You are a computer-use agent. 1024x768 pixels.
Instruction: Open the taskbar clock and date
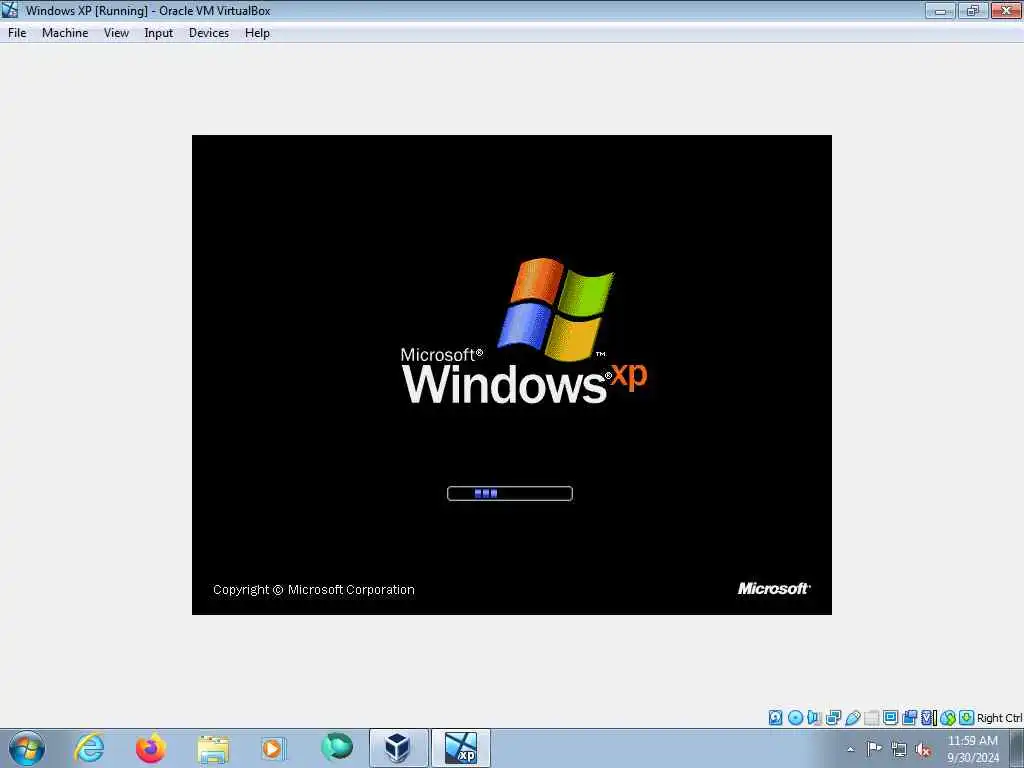(x=973, y=749)
